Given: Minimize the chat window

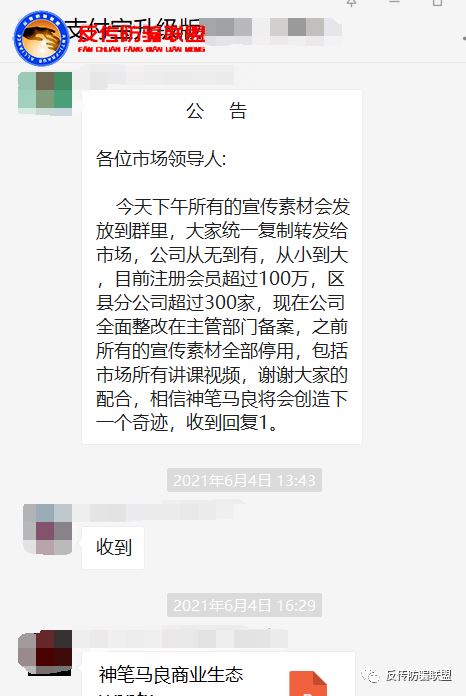Looking at the screenshot, I should (394, 3).
